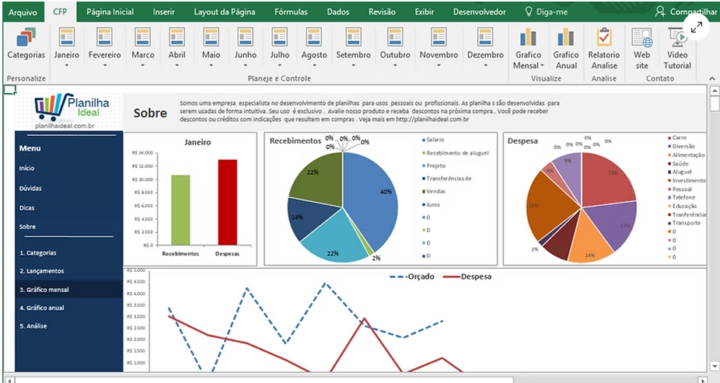Expand the Grafico Mensal dropdown arrow
The width and height of the screenshot is (720, 383).
(x=542, y=66)
